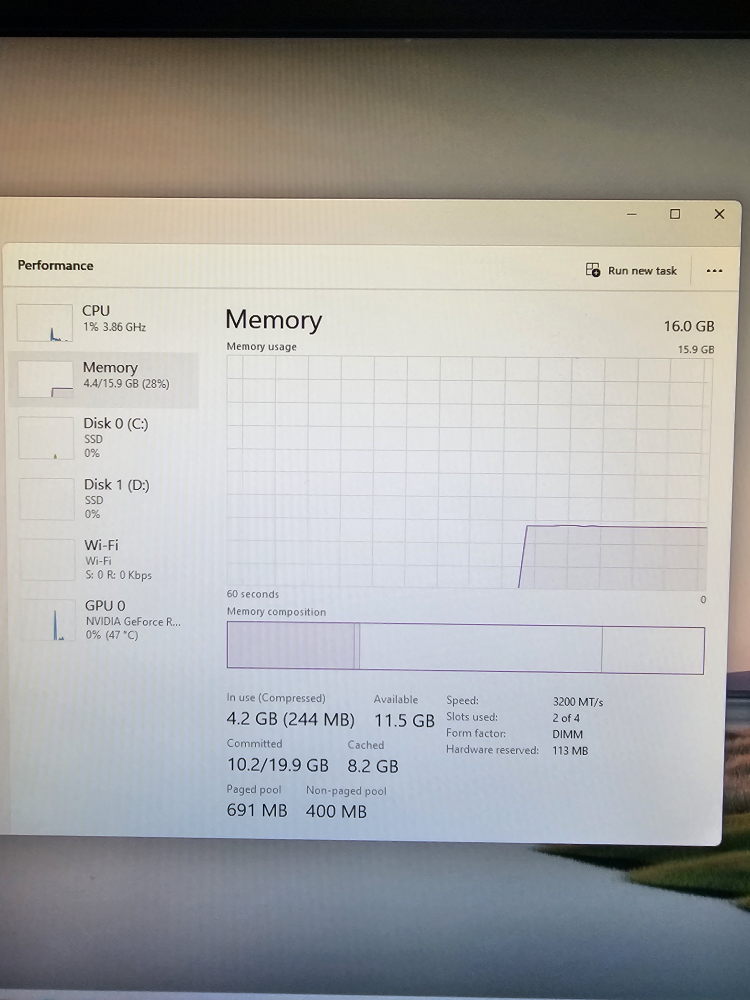Click the Run new task label
This screenshot has width=750, height=1000.
(642, 270)
